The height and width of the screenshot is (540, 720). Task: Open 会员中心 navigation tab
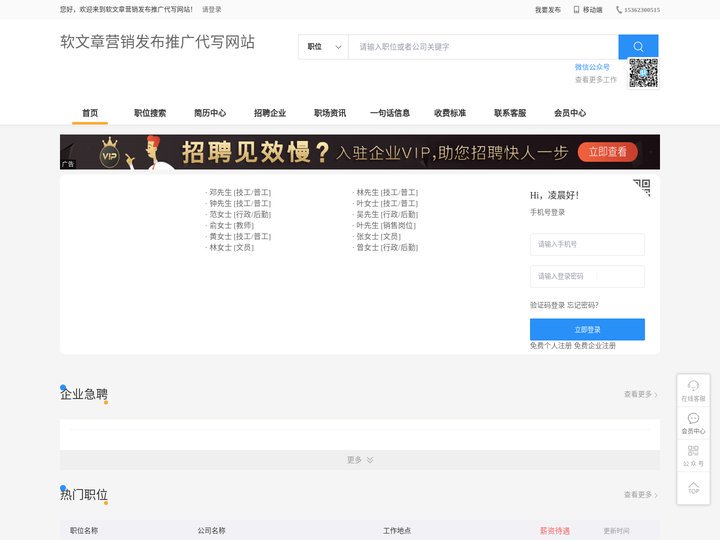click(x=570, y=113)
